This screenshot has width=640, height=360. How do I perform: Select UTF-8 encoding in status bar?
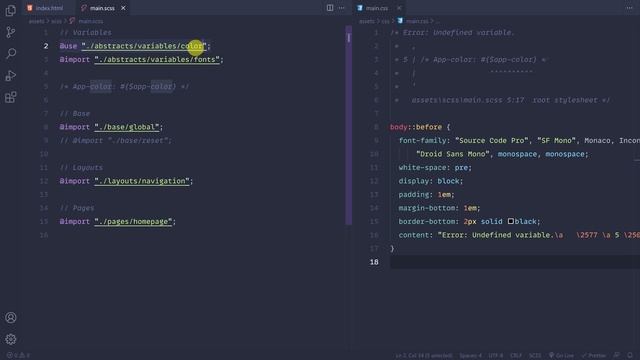pyautogui.click(x=496, y=355)
